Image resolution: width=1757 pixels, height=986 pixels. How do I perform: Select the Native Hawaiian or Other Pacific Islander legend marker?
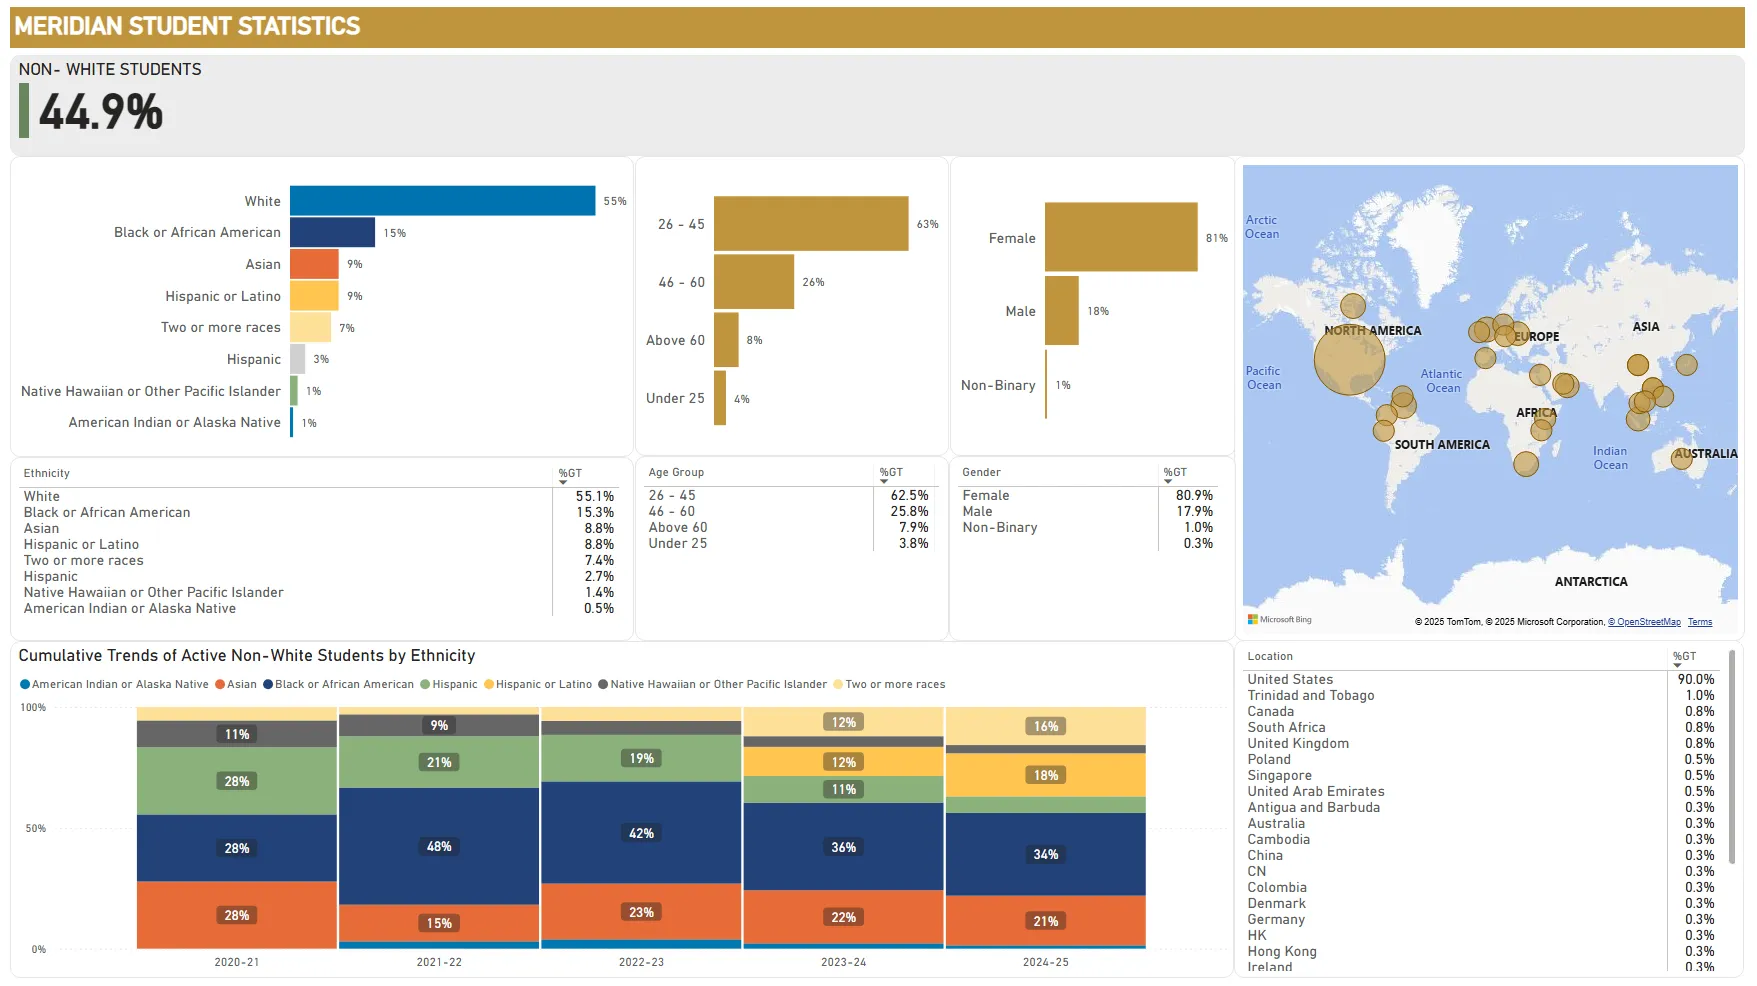pyautogui.click(x=603, y=685)
